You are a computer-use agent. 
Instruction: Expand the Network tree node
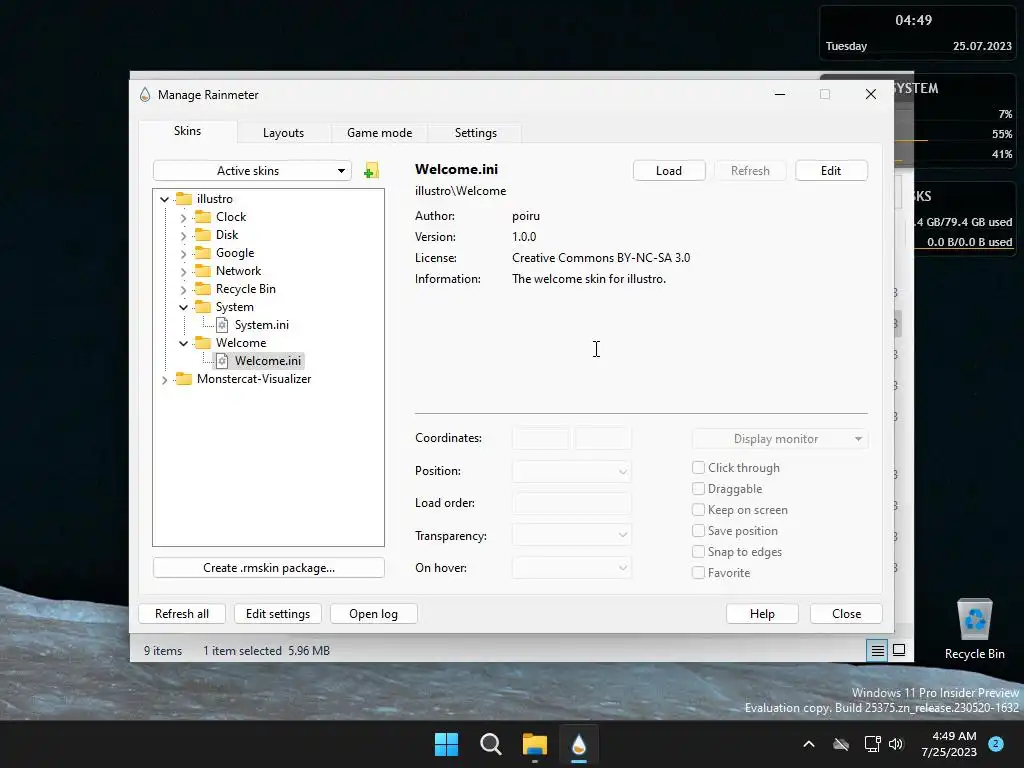[x=184, y=271]
